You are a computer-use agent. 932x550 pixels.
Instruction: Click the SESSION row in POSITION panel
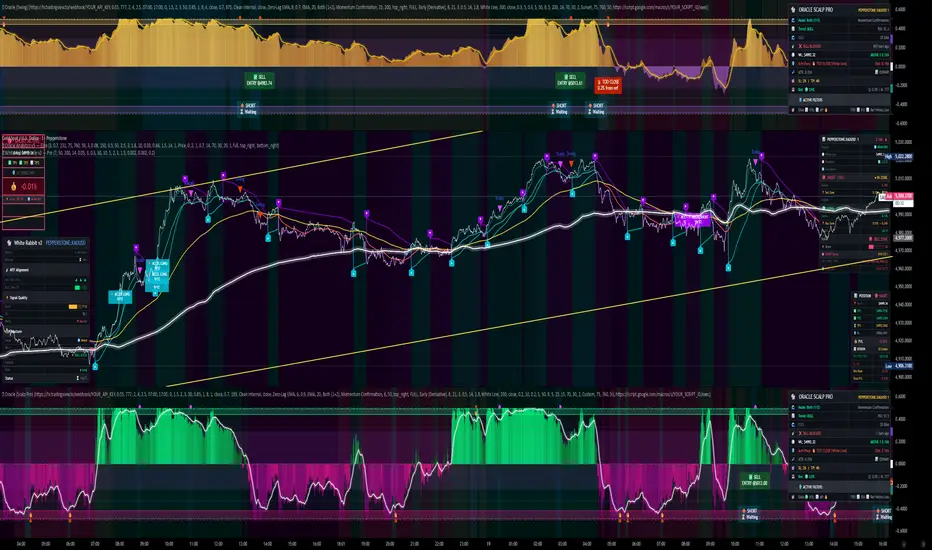(871, 349)
